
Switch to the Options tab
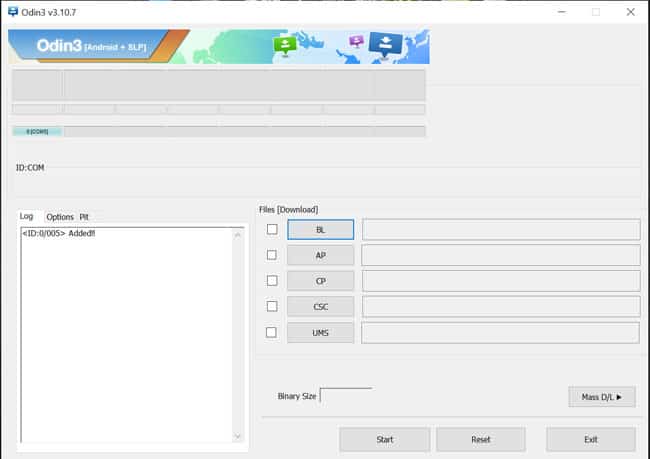pyautogui.click(x=60, y=217)
